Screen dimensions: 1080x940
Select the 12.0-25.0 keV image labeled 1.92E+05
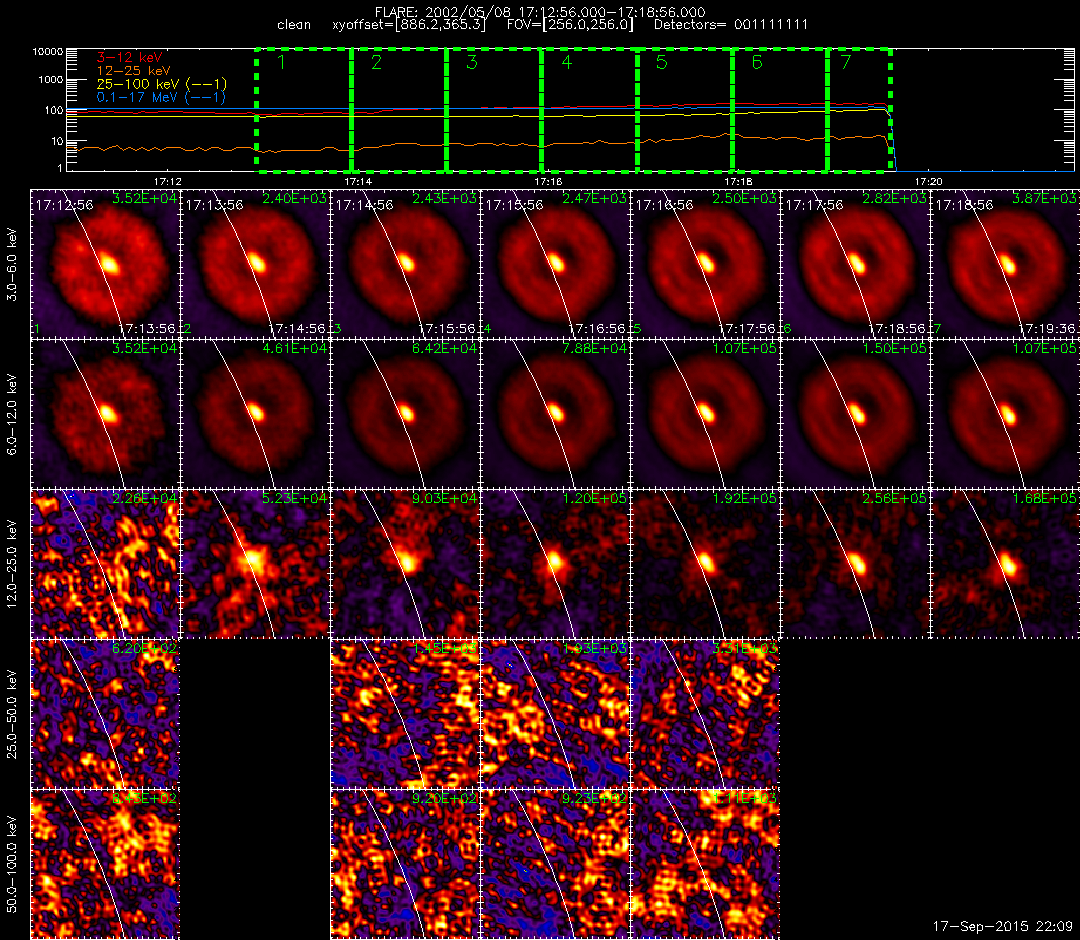tap(706, 564)
